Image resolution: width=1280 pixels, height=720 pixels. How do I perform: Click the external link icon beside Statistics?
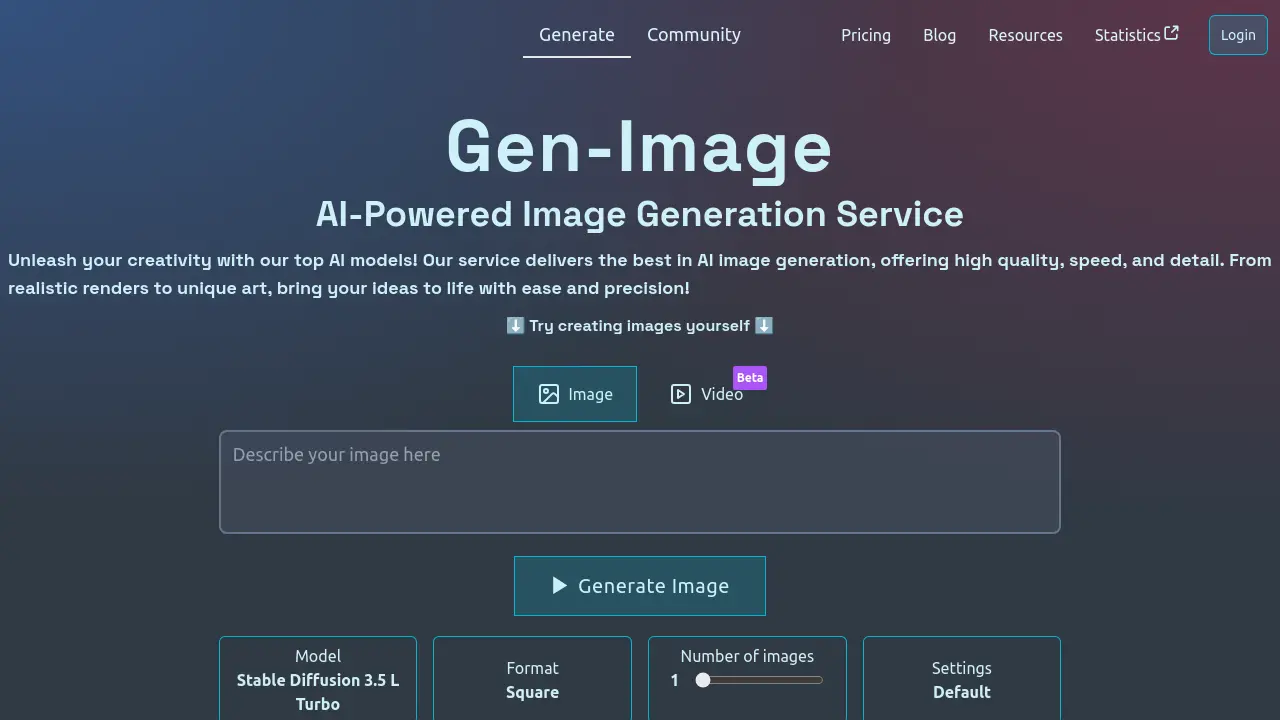[1172, 33]
